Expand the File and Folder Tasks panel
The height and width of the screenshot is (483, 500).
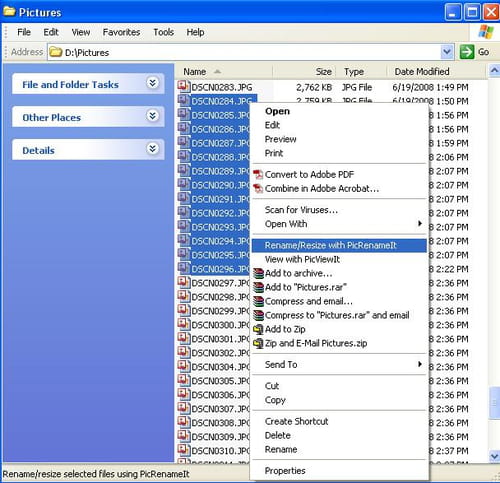(x=152, y=83)
